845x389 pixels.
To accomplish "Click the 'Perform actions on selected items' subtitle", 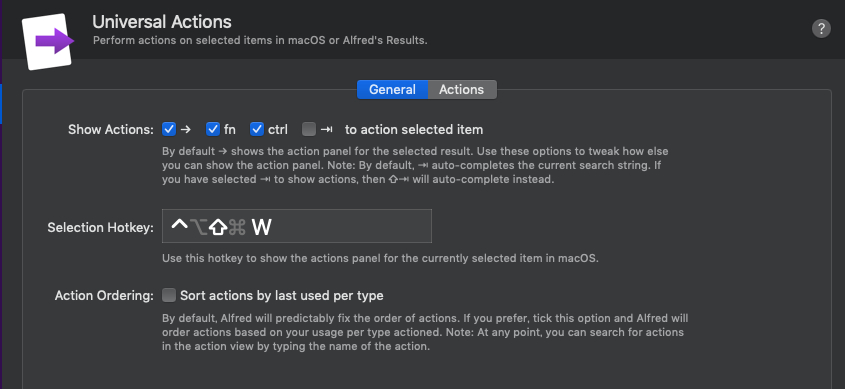I will coord(260,41).
